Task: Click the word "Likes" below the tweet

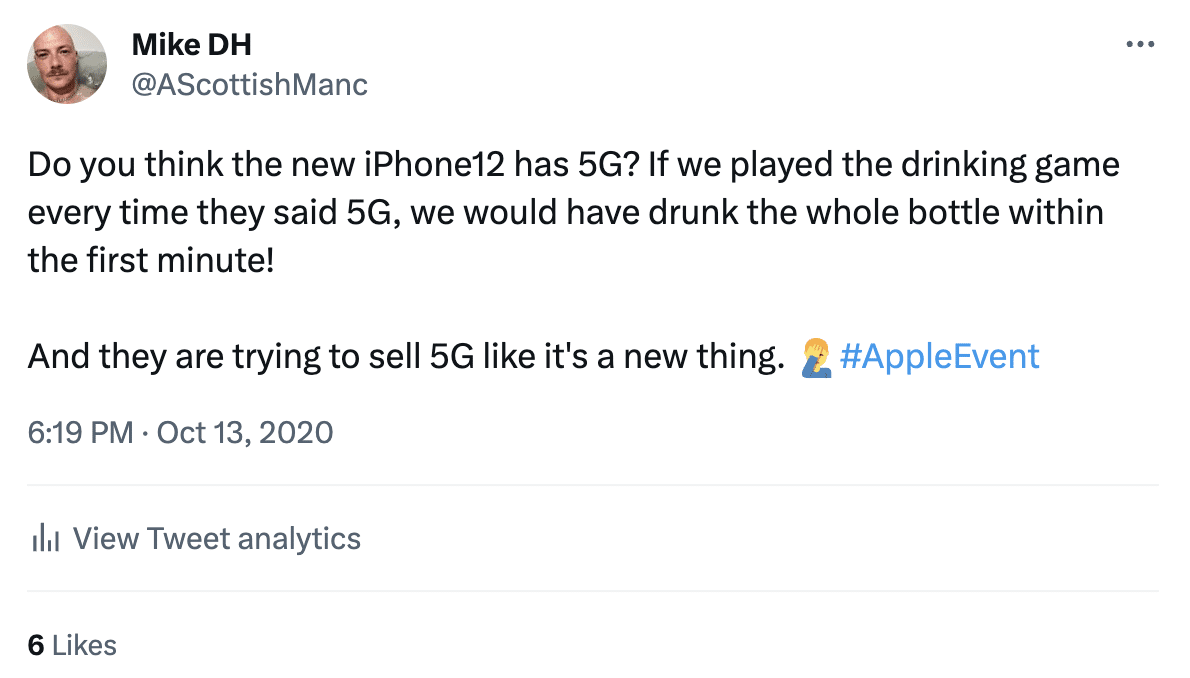Action: 84,645
